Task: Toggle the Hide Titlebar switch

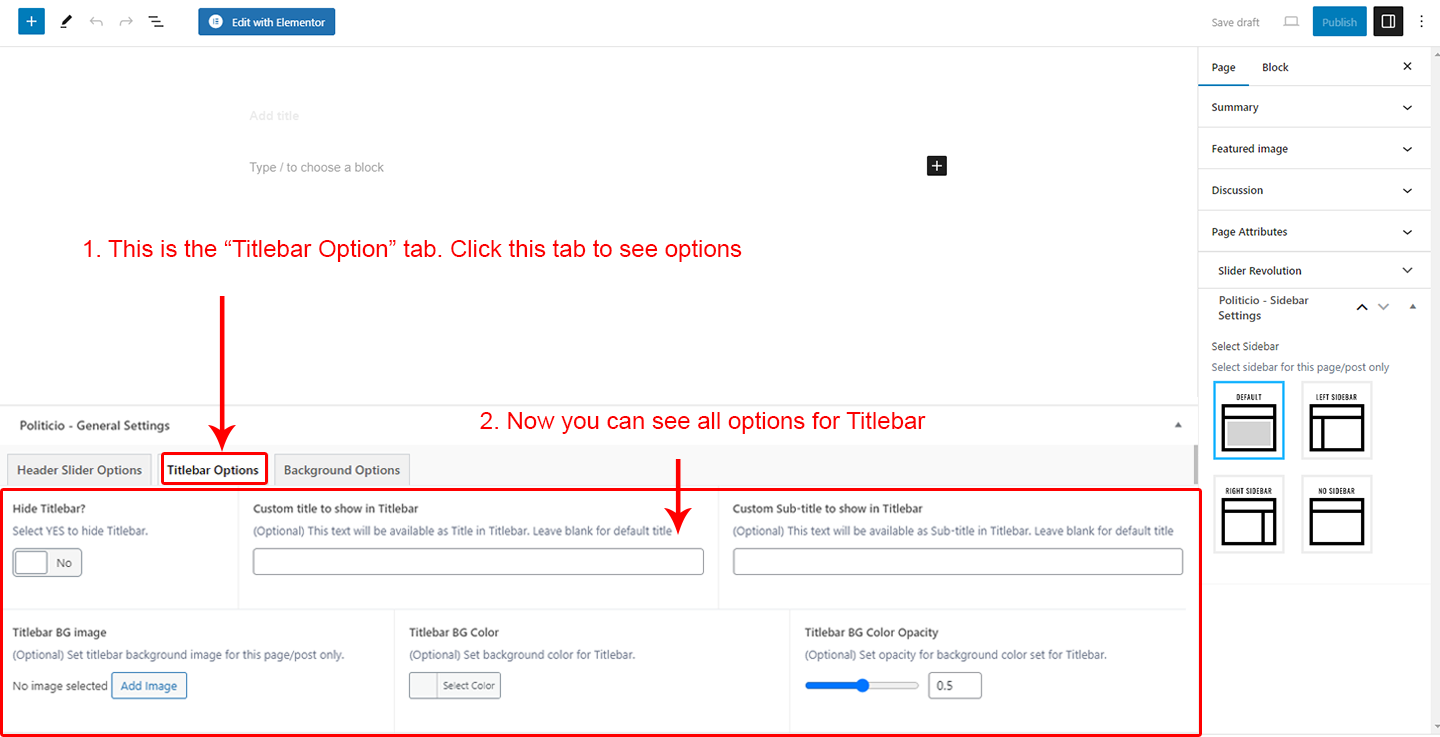Action: point(48,563)
